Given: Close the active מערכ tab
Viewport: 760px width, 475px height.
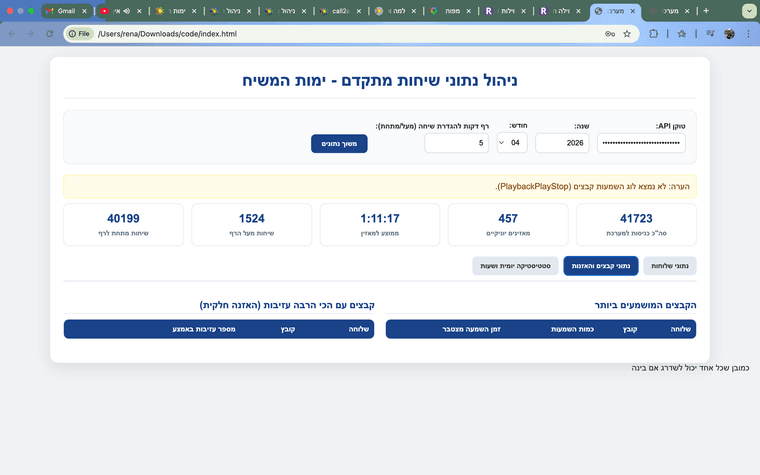Looking at the screenshot, I should (x=633, y=11).
